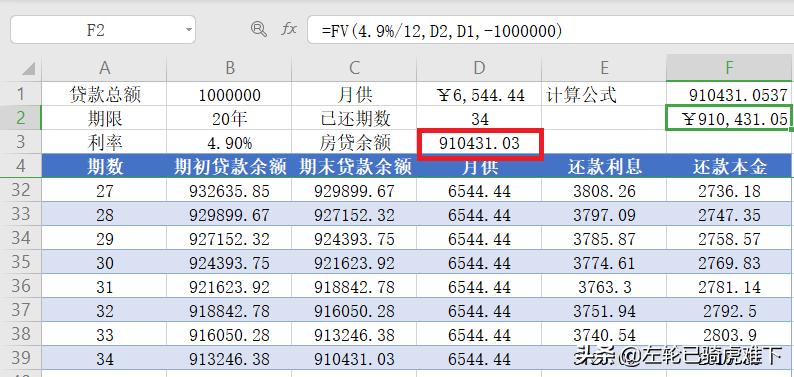Click the 20年 cell

click(x=229, y=118)
